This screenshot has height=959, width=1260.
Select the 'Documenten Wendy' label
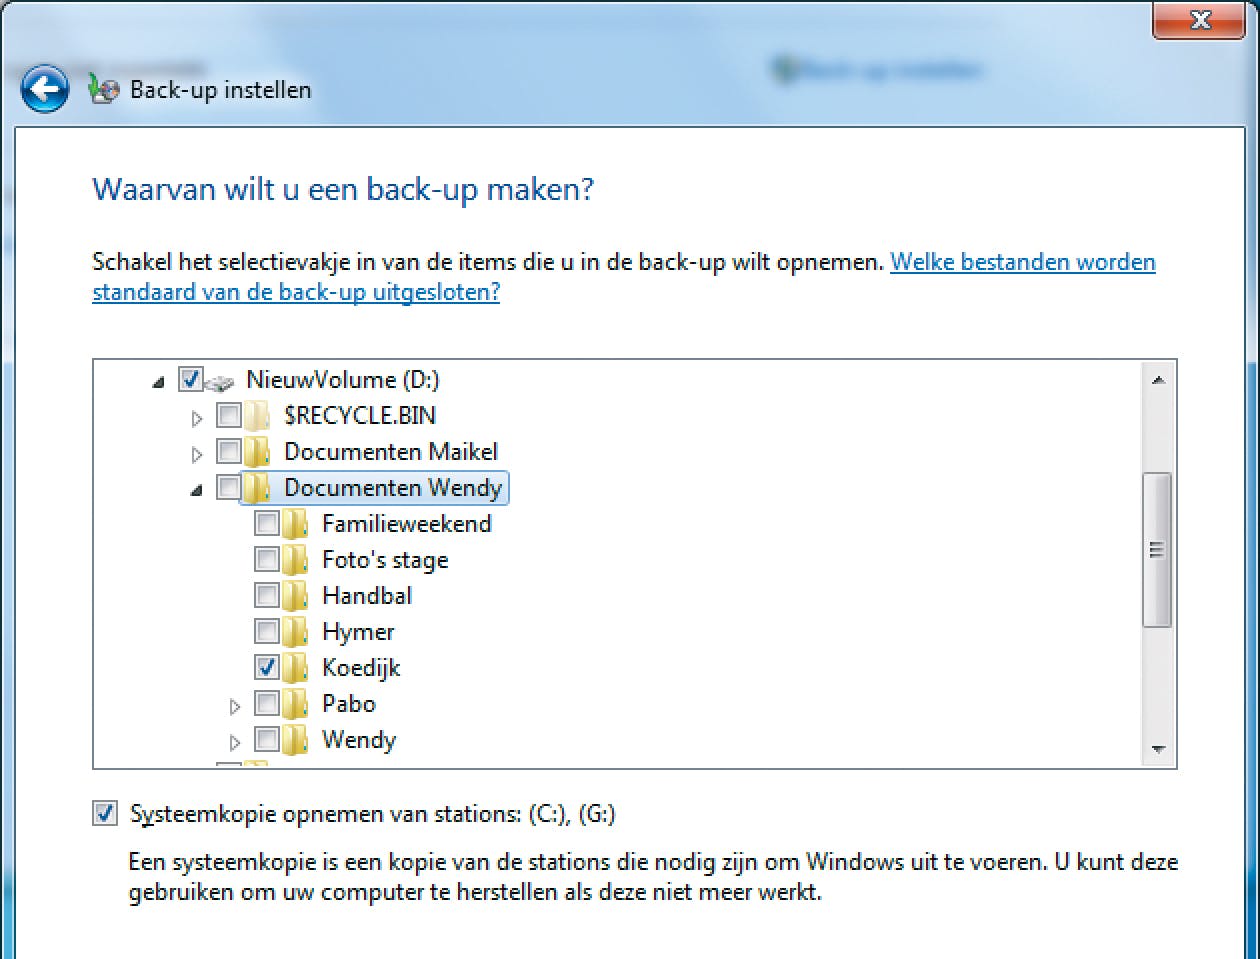(393, 488)
